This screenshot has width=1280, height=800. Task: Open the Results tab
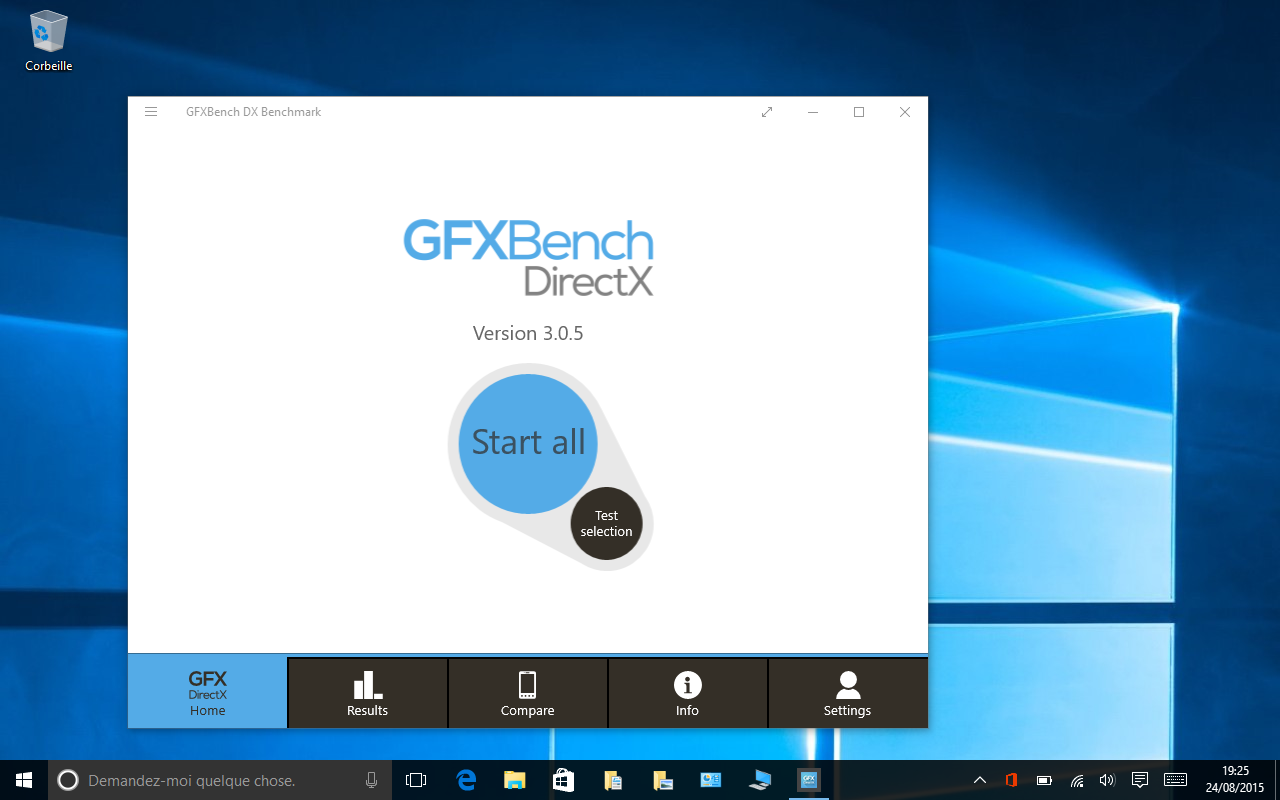click(368, 692)
